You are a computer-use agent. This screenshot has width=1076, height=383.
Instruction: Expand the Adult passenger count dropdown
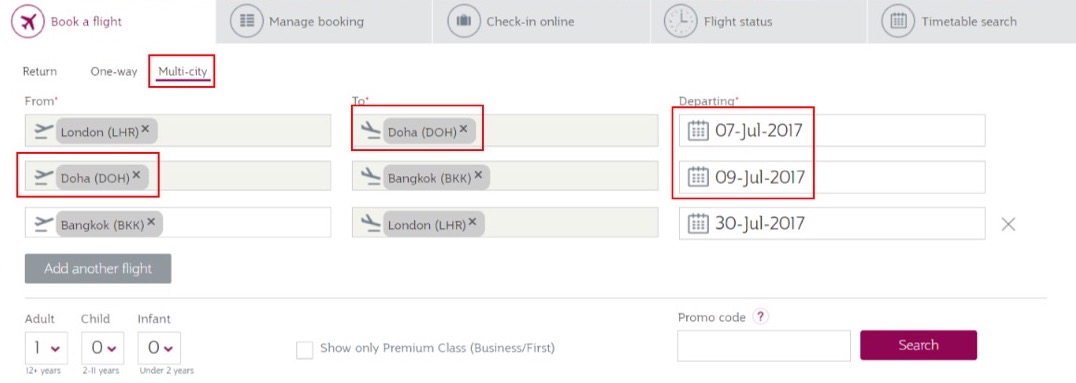point(46,348)
